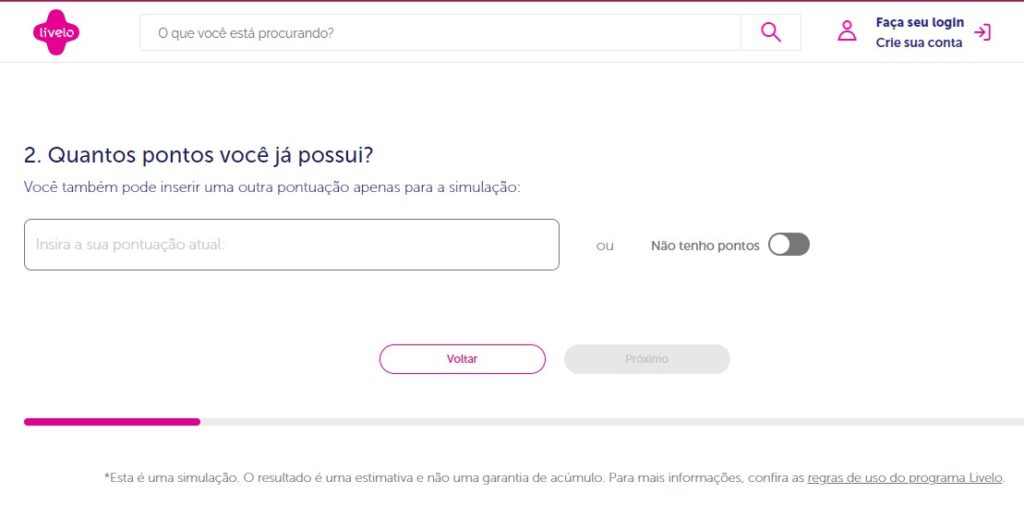This screenshot has height=505, width=1024.
Task: Enable the Não tenho pontos switch
Action: 788,245
